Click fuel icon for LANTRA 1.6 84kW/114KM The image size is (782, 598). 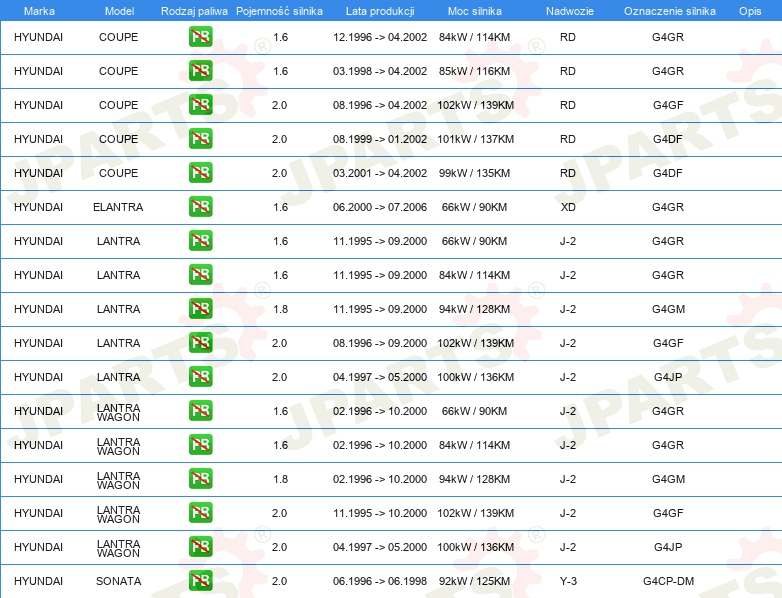tap(200, 275)
